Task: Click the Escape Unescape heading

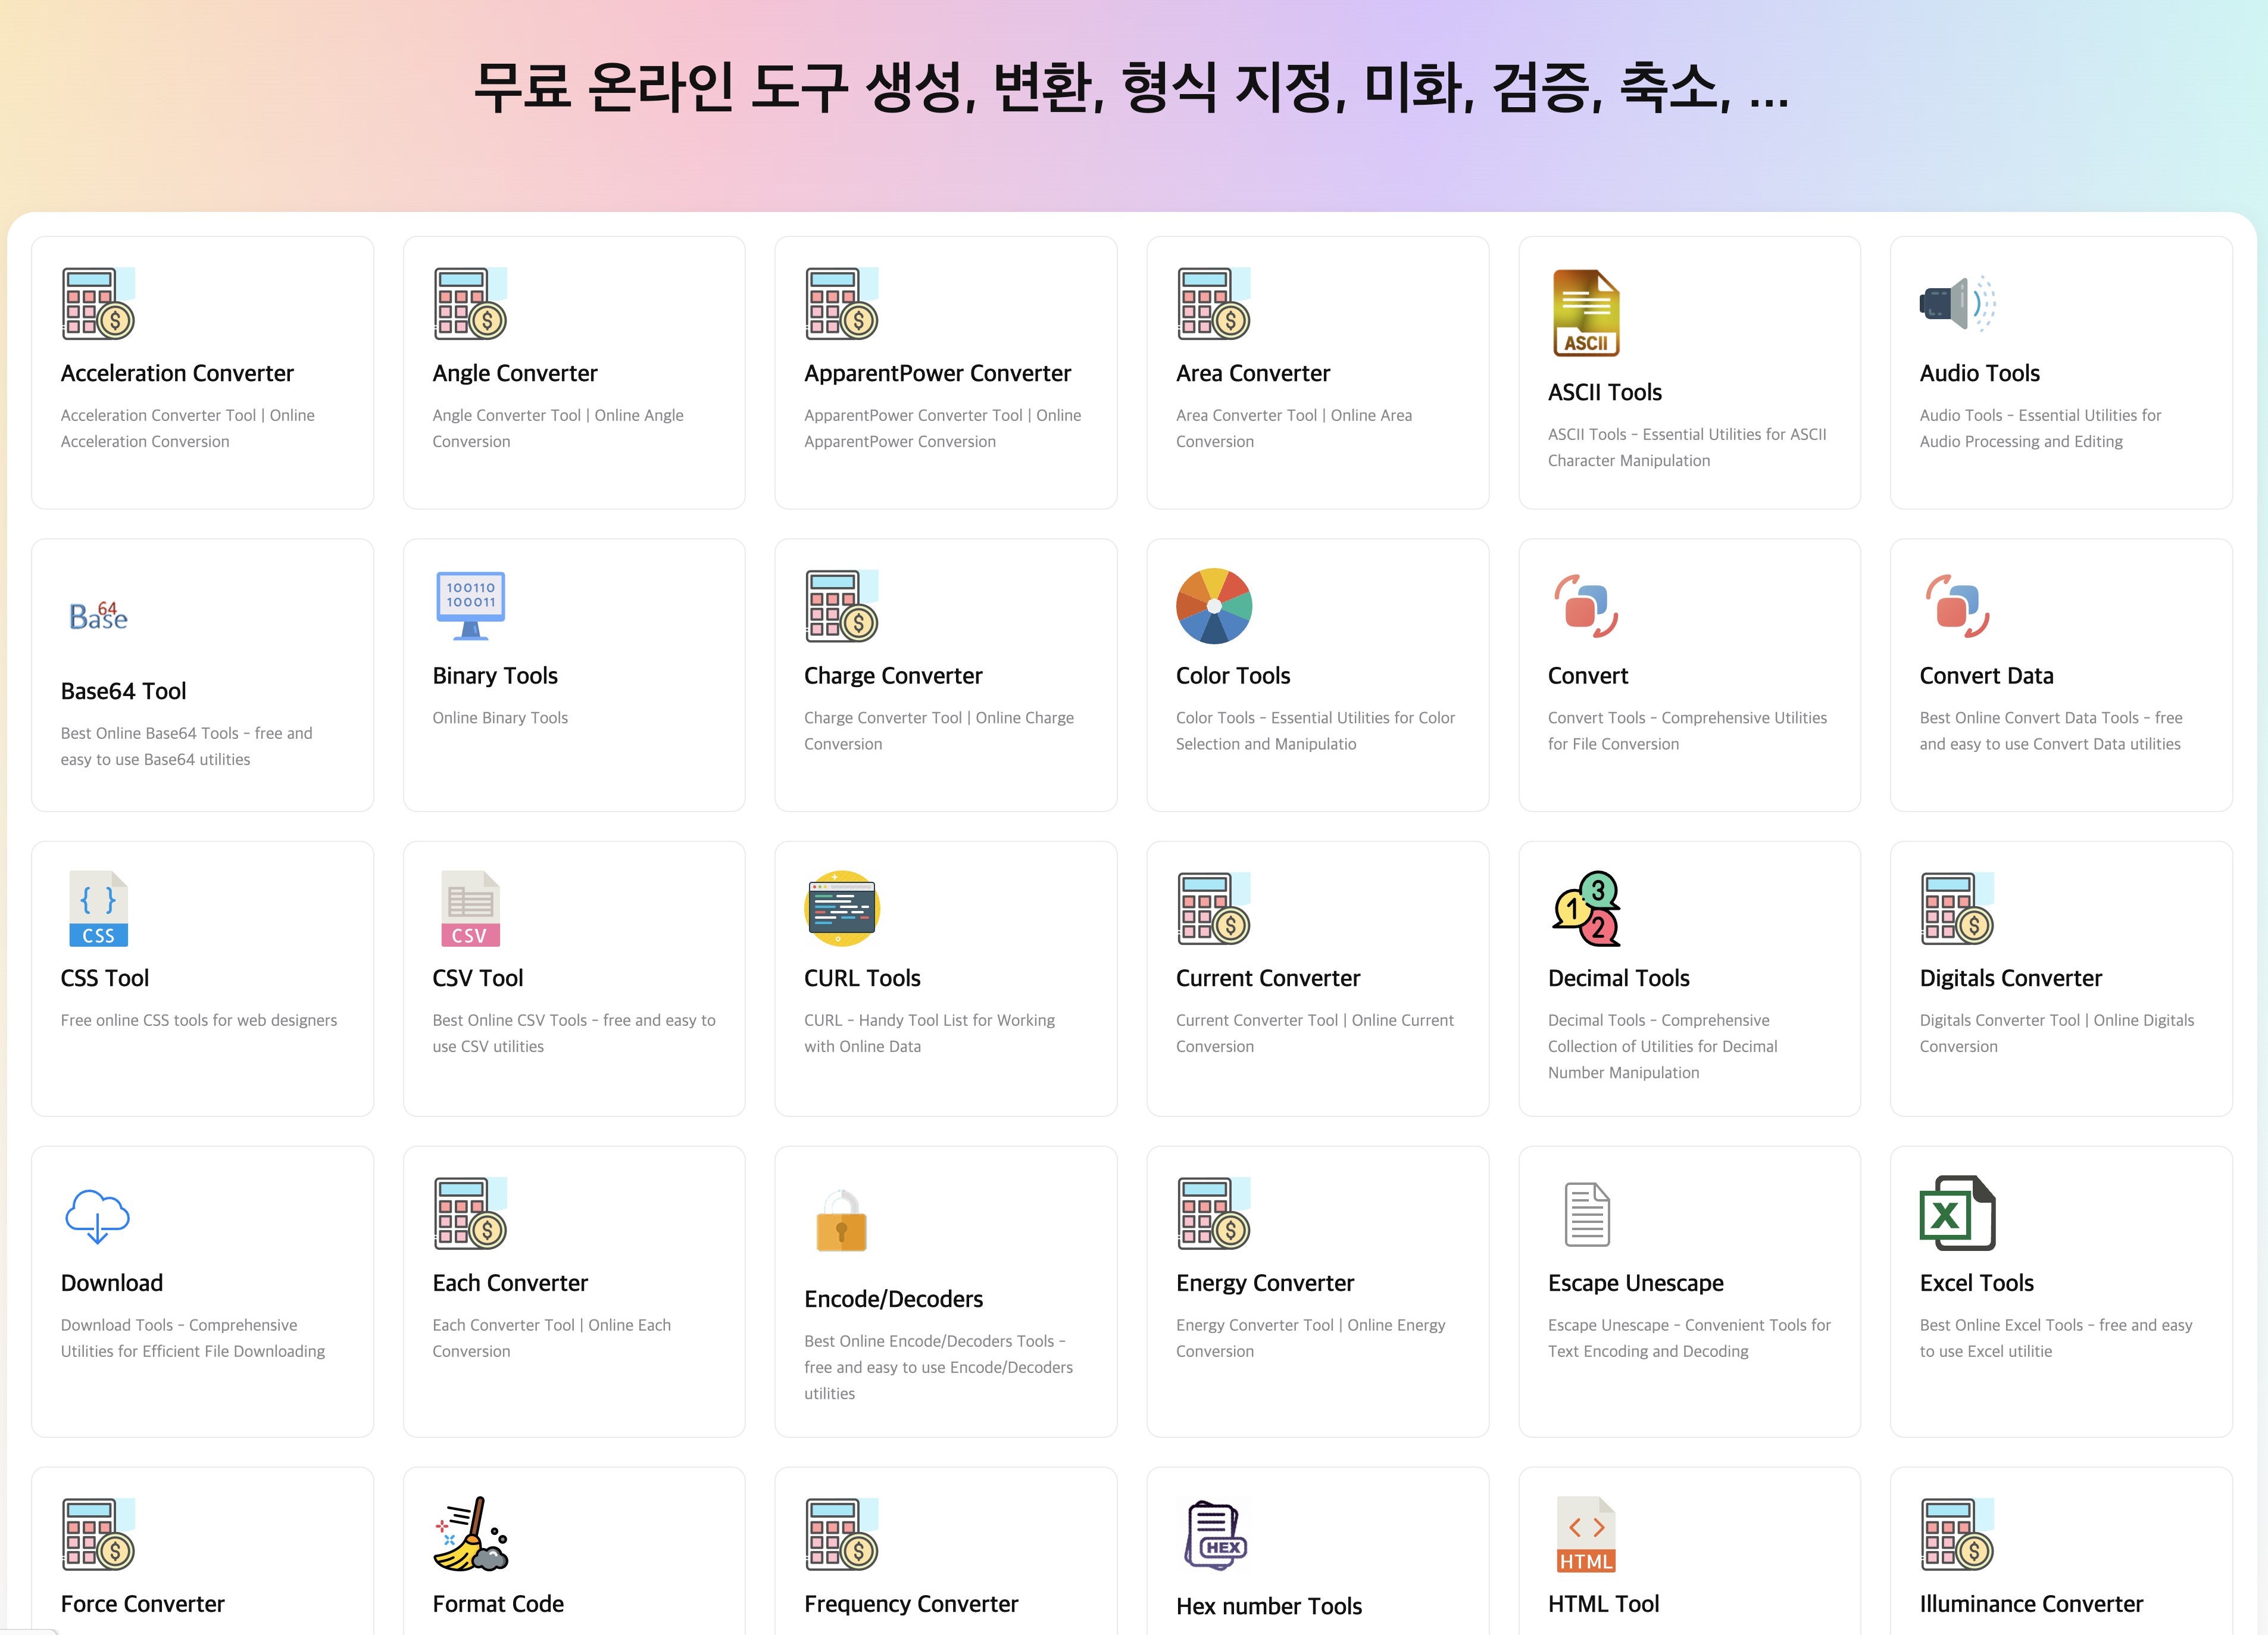Action: [1635, 1283]
